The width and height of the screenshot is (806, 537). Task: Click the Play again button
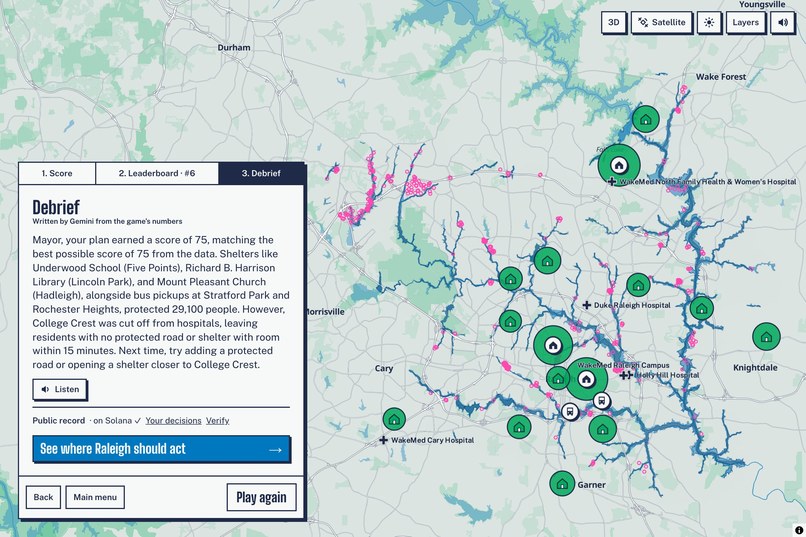tap(261, 497)
